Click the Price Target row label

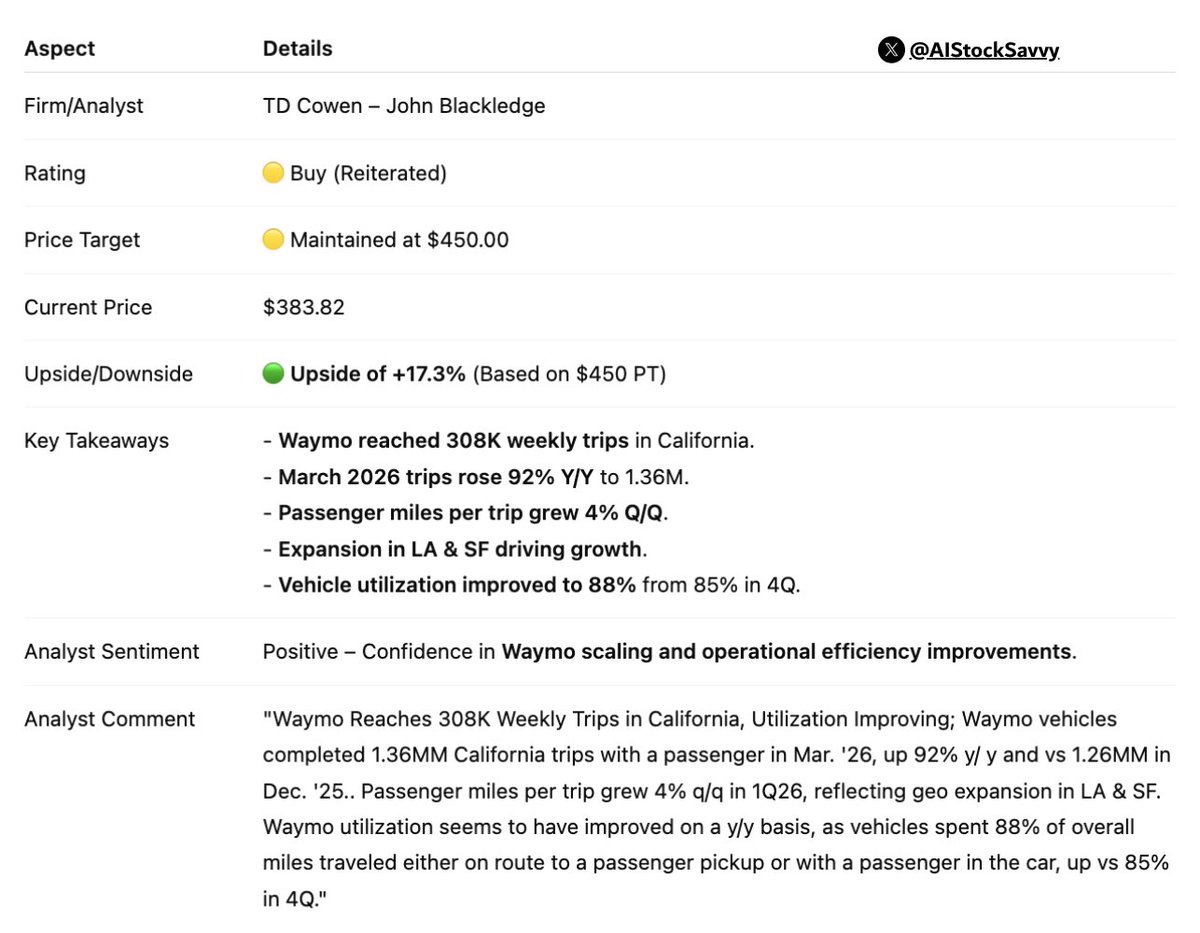pyautogui.click(x=82, y=240)
